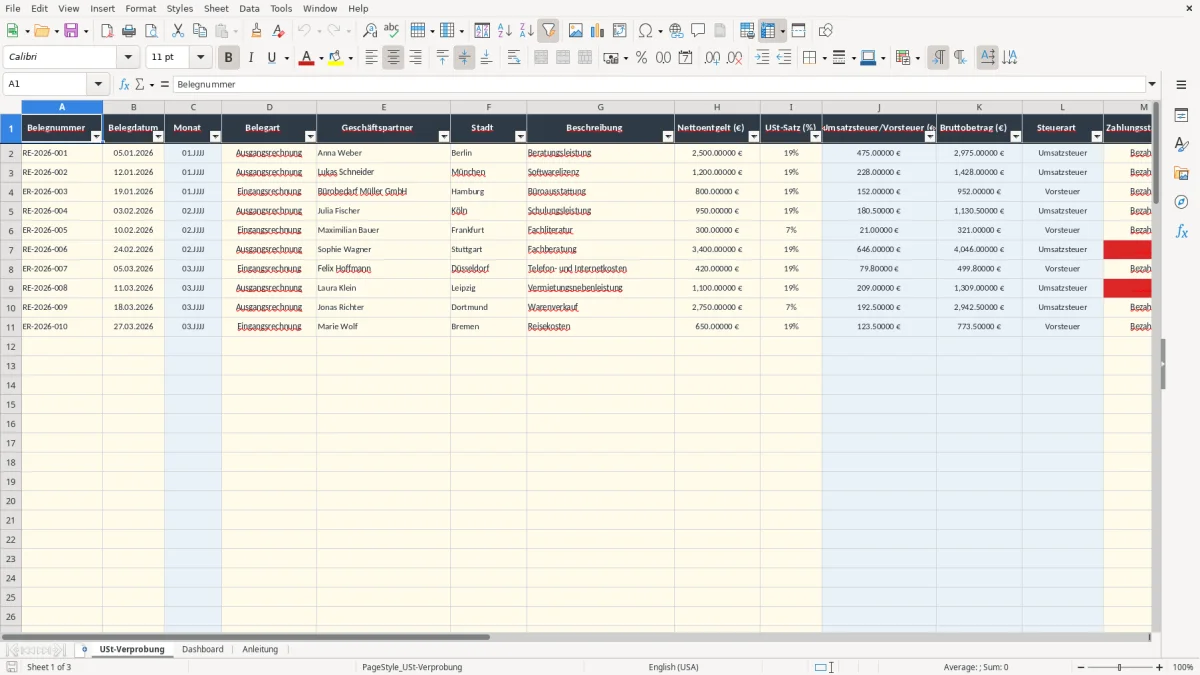The image size is (1200, 675).
Task: Click the Open folder icon
Action: (41, 31)
